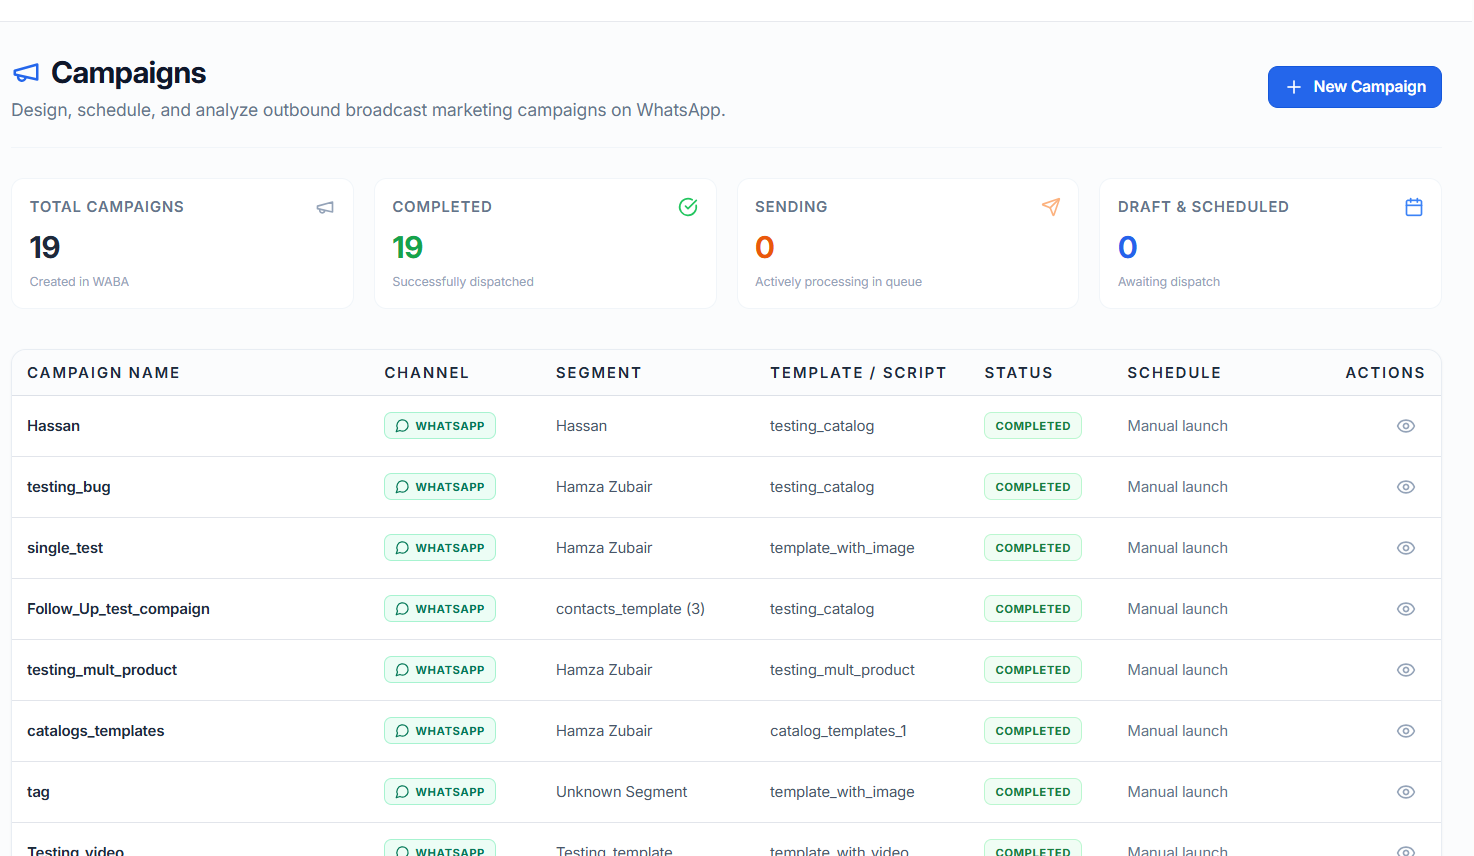
Task: Click green checkmark icon in Completed card
Action: point(688,207)
